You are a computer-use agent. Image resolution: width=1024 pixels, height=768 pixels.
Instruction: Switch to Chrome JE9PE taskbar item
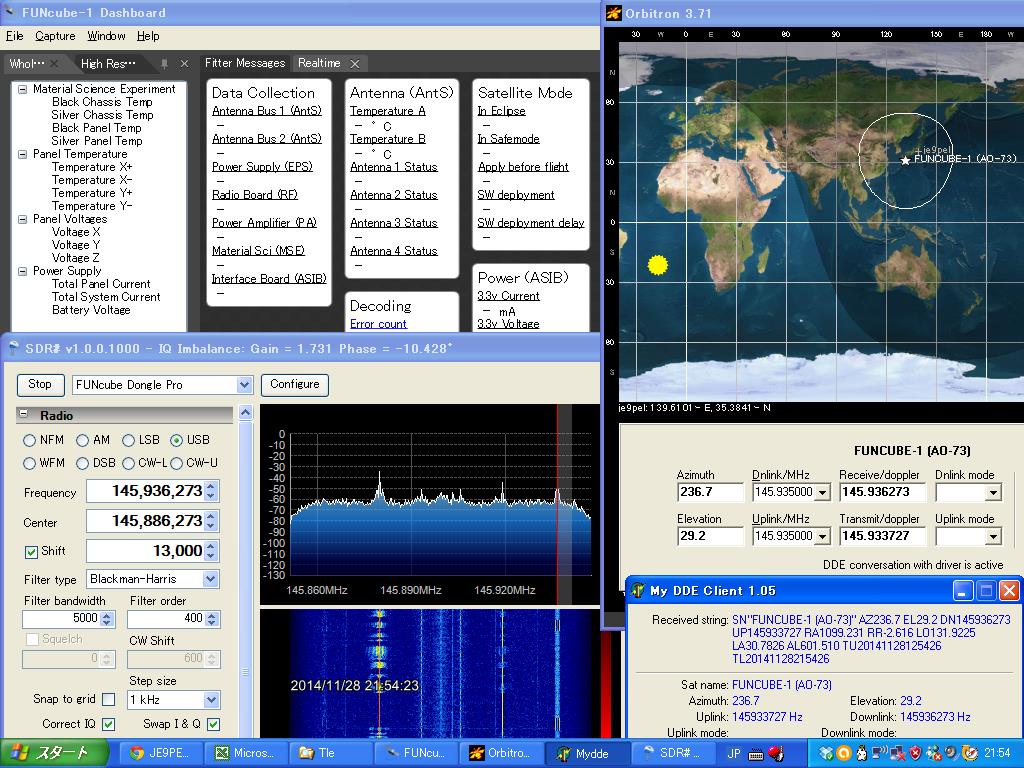(x=160, y=753)
